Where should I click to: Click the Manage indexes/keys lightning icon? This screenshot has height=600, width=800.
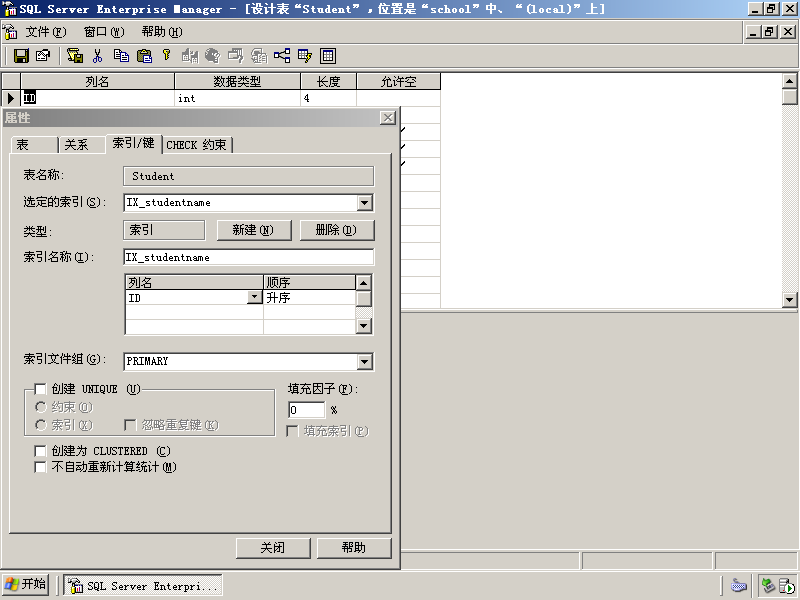tap(305, 56)
